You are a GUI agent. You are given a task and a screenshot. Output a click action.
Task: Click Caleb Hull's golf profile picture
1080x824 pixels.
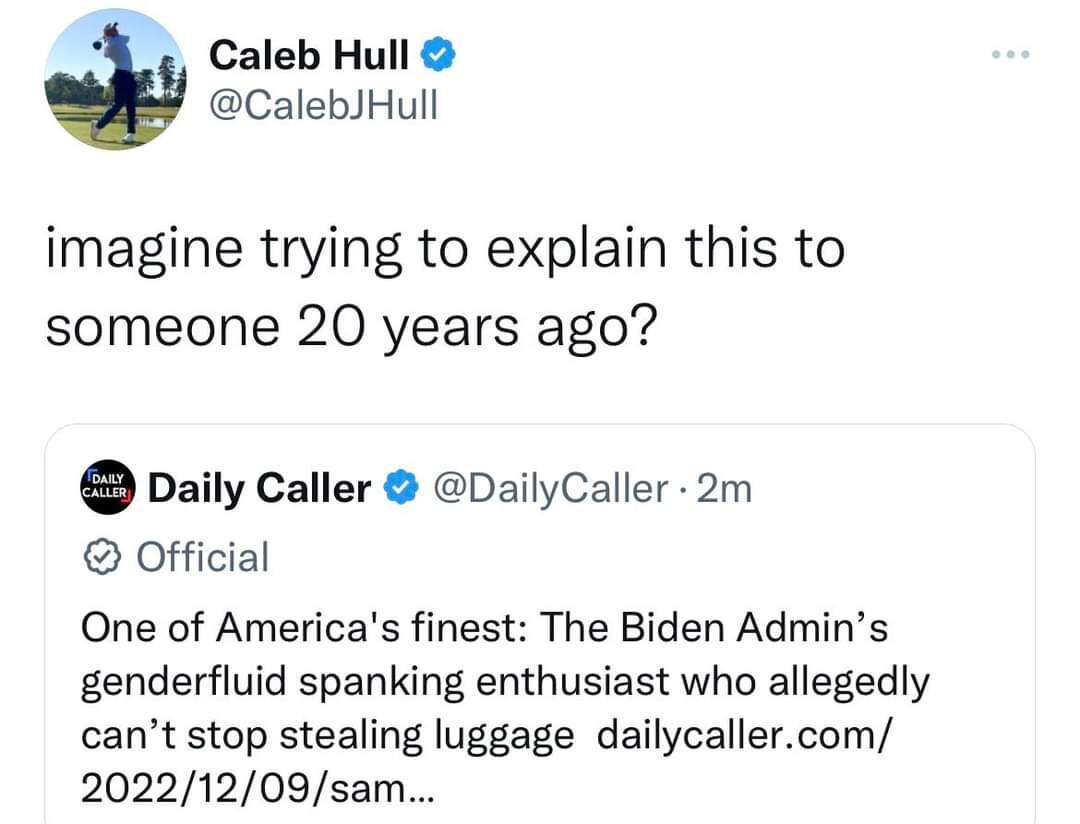(x=116, y=80)
